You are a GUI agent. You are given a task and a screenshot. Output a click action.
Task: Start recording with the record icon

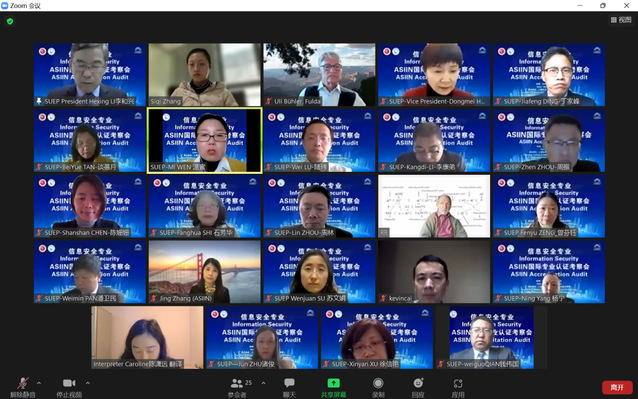click(378, 383)
